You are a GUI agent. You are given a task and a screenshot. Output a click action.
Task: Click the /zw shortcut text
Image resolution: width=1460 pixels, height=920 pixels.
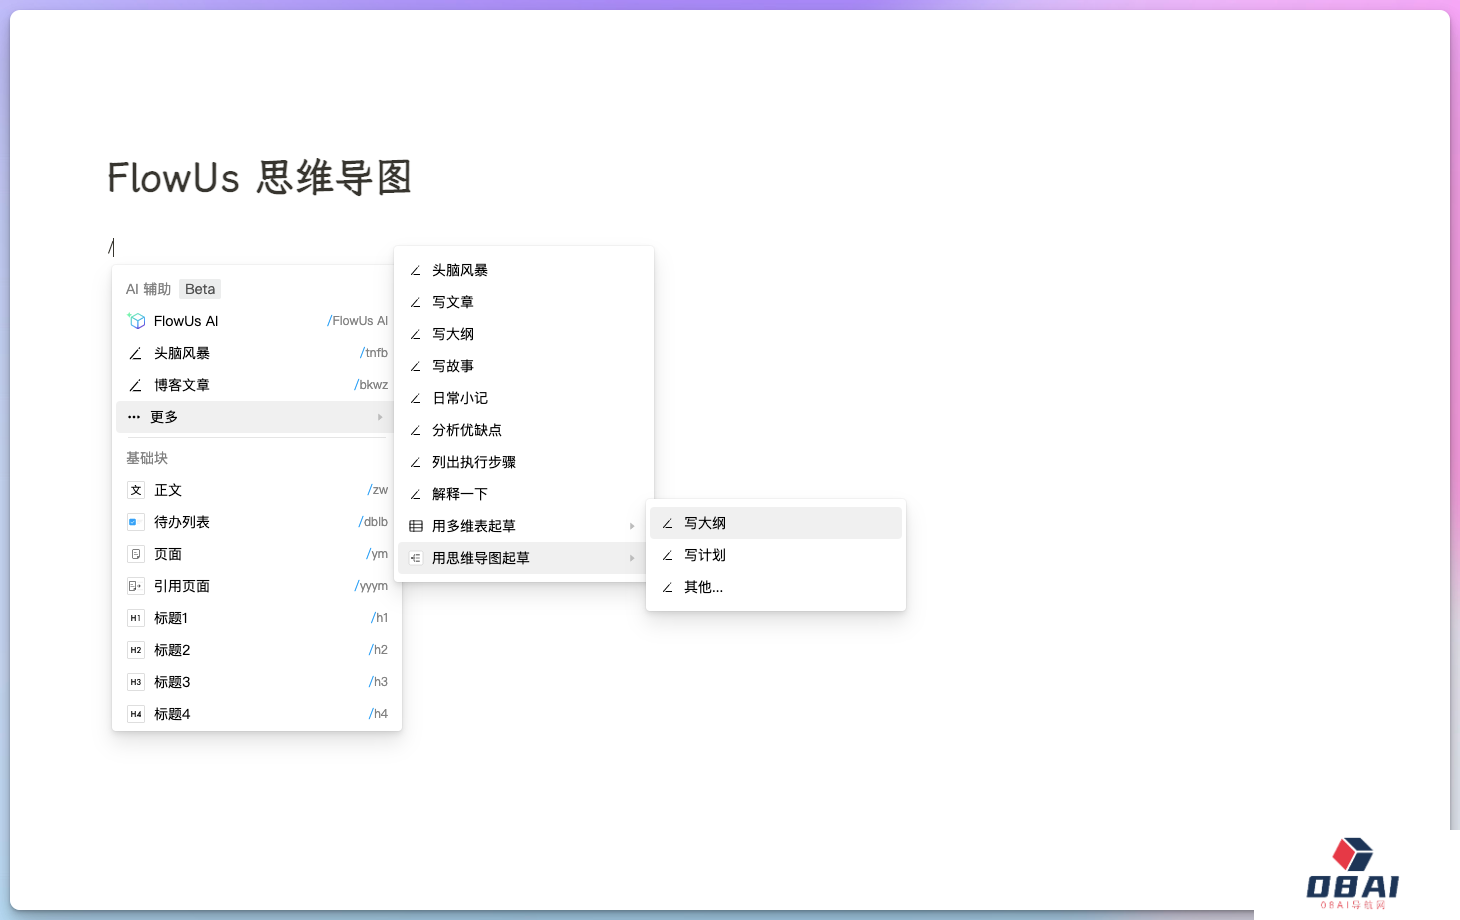tap(378, 490)
